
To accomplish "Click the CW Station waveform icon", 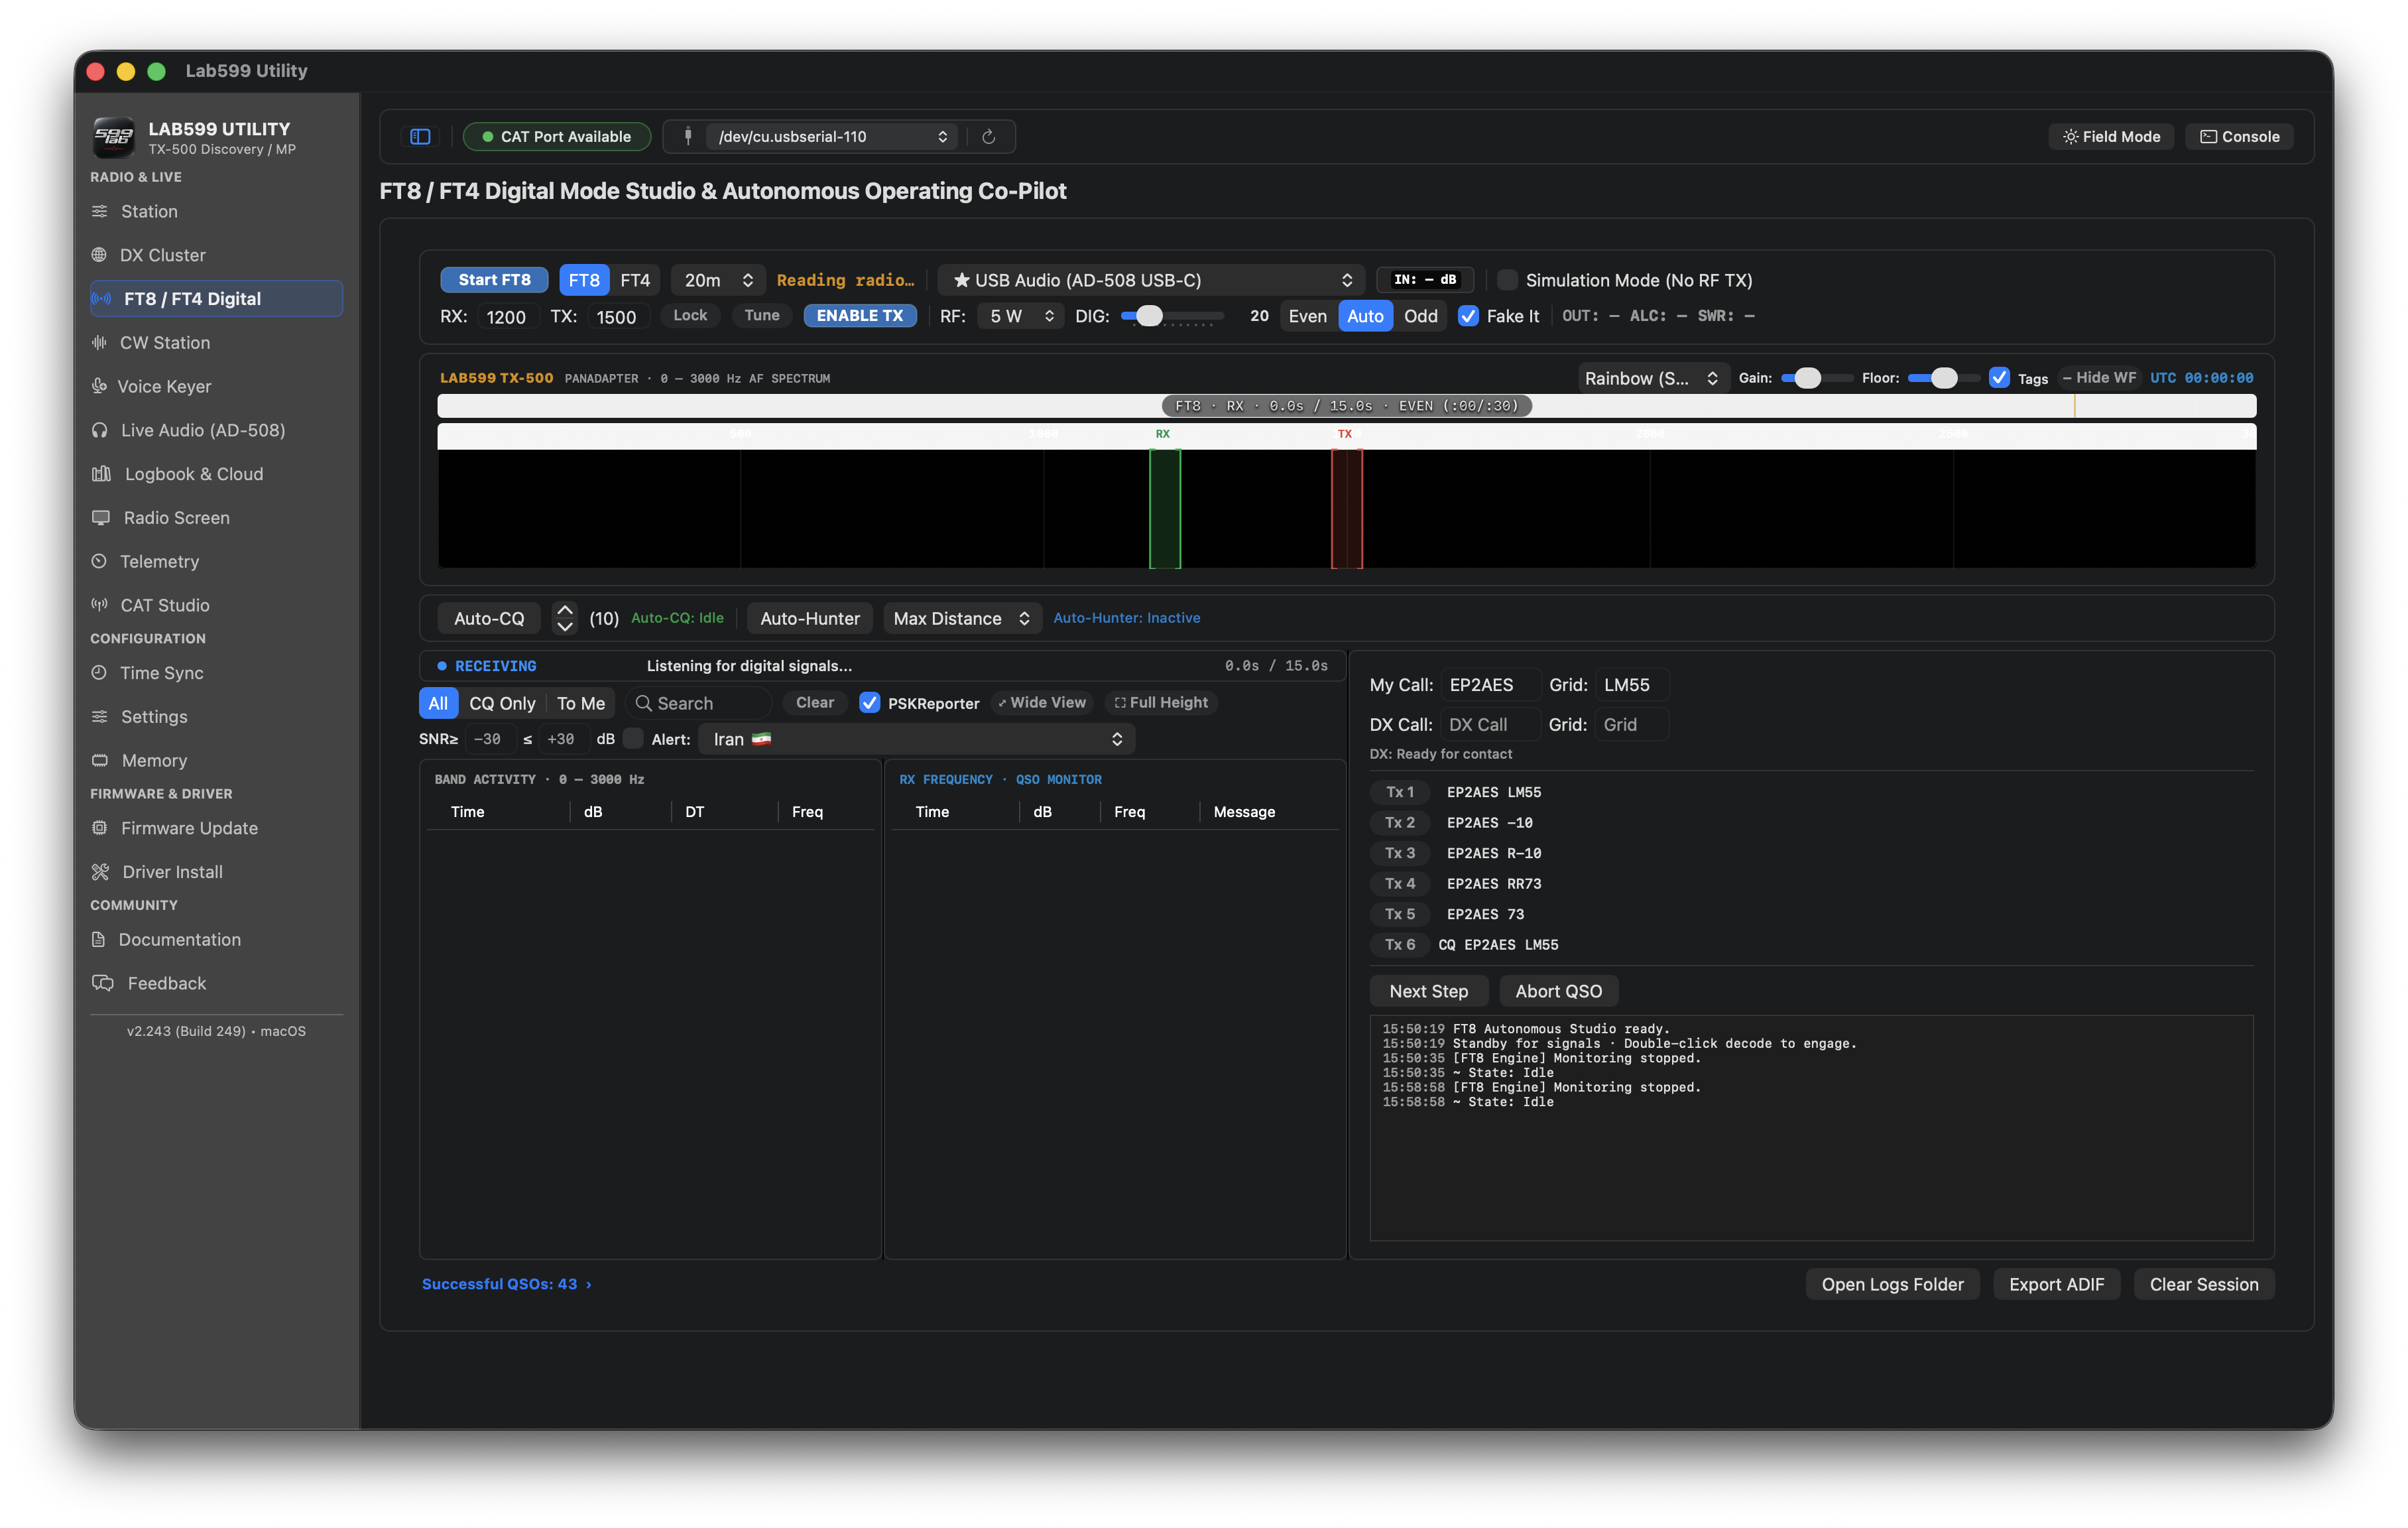I will [x=99, y=343].
